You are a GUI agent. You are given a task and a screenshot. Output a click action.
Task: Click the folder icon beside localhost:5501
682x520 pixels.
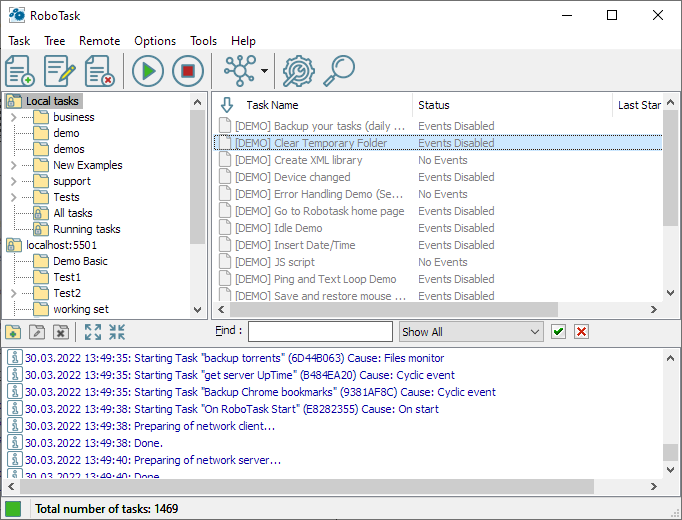click(14, 245)
